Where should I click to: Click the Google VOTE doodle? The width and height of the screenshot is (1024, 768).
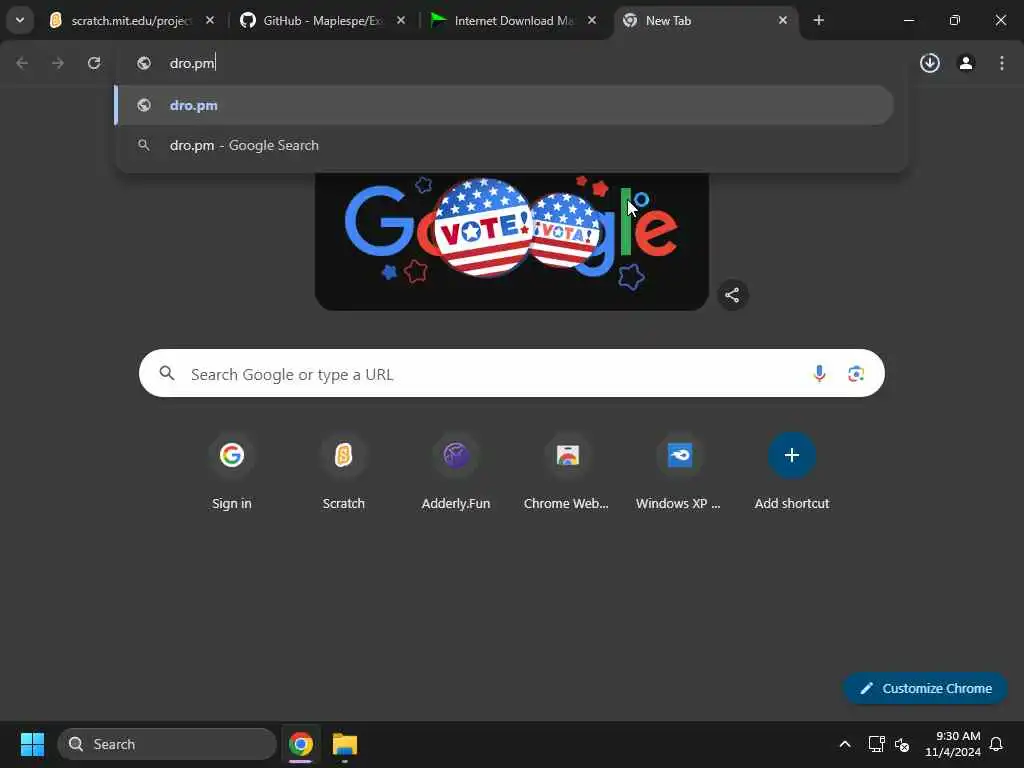pos(511,240)
